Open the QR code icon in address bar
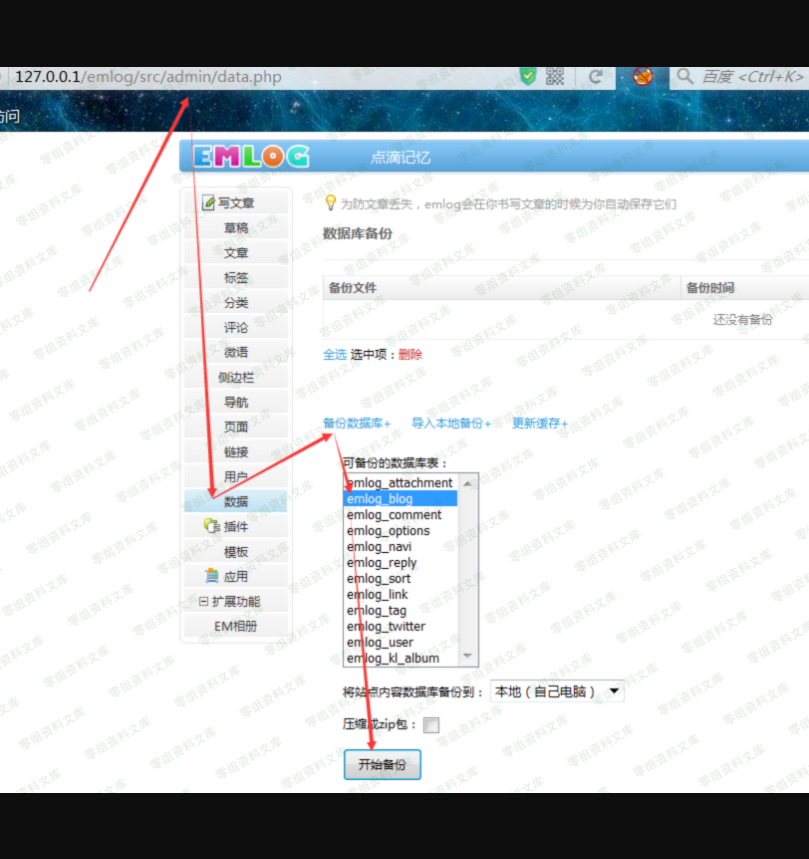 555,76
